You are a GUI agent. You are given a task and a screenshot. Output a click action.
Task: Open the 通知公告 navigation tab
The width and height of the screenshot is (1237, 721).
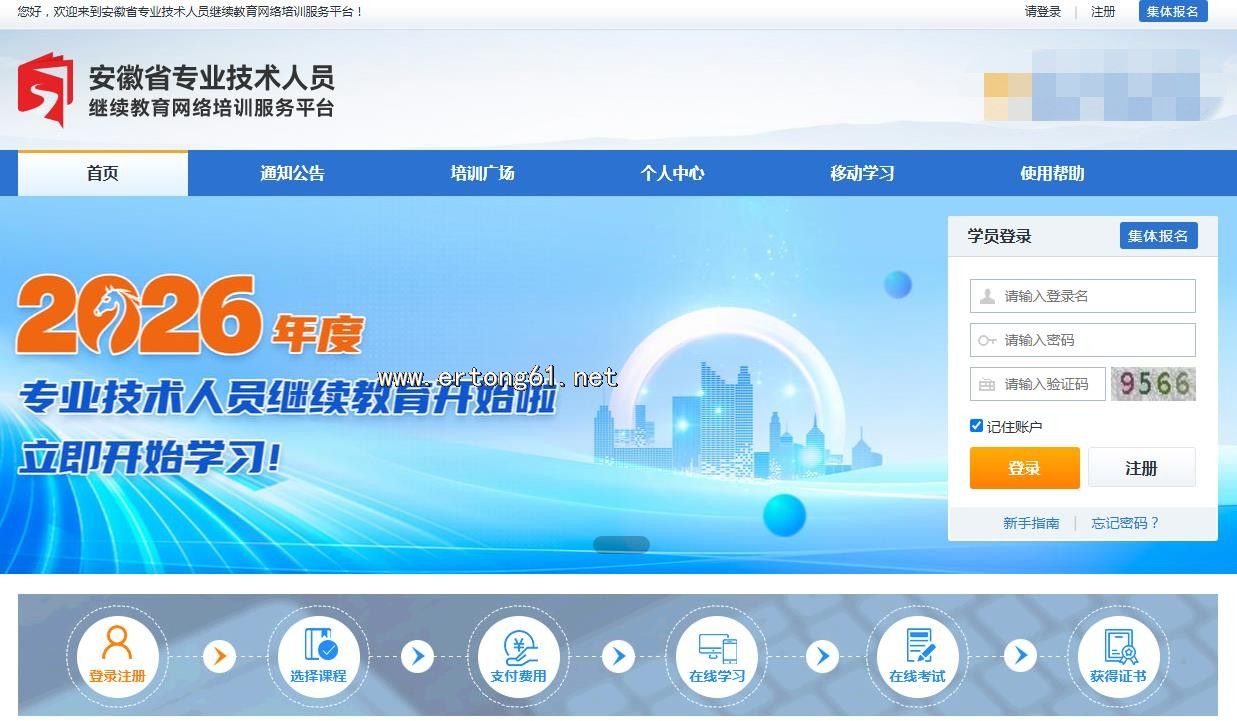tap(292, 173)
